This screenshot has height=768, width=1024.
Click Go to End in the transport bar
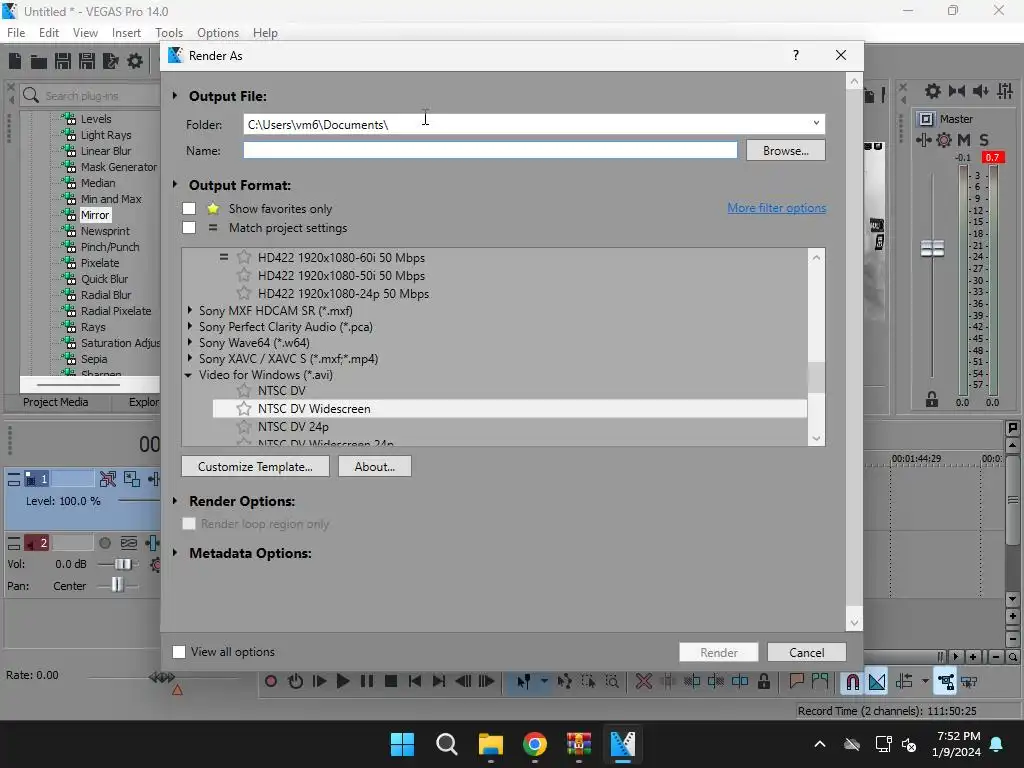click(x=439, y=681)
